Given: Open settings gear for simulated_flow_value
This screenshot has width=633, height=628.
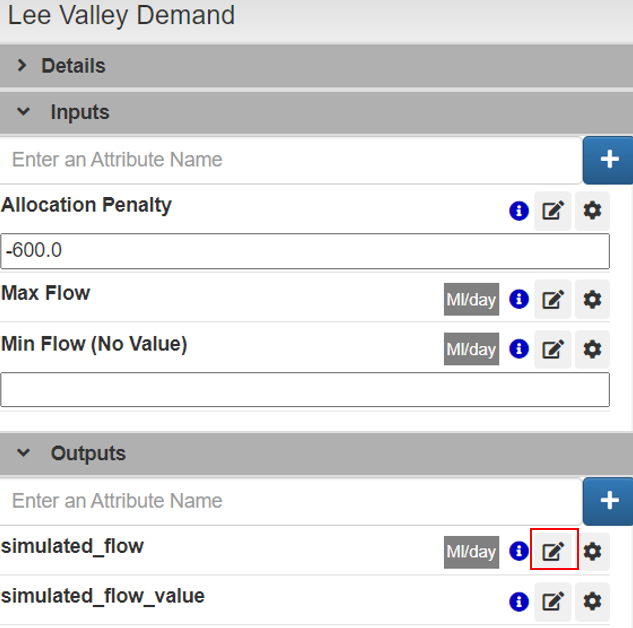Looking at the screenshot, I should pos(592,601).
